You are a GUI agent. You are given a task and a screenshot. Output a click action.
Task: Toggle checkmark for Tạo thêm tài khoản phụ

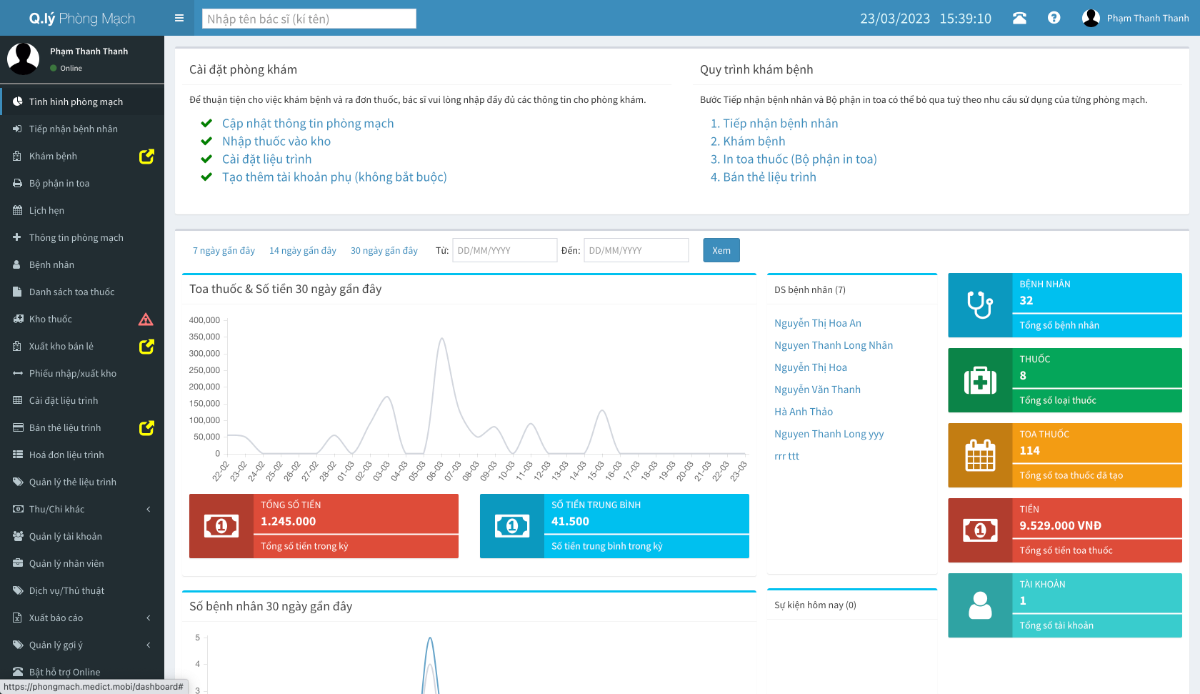pos(207,174)
